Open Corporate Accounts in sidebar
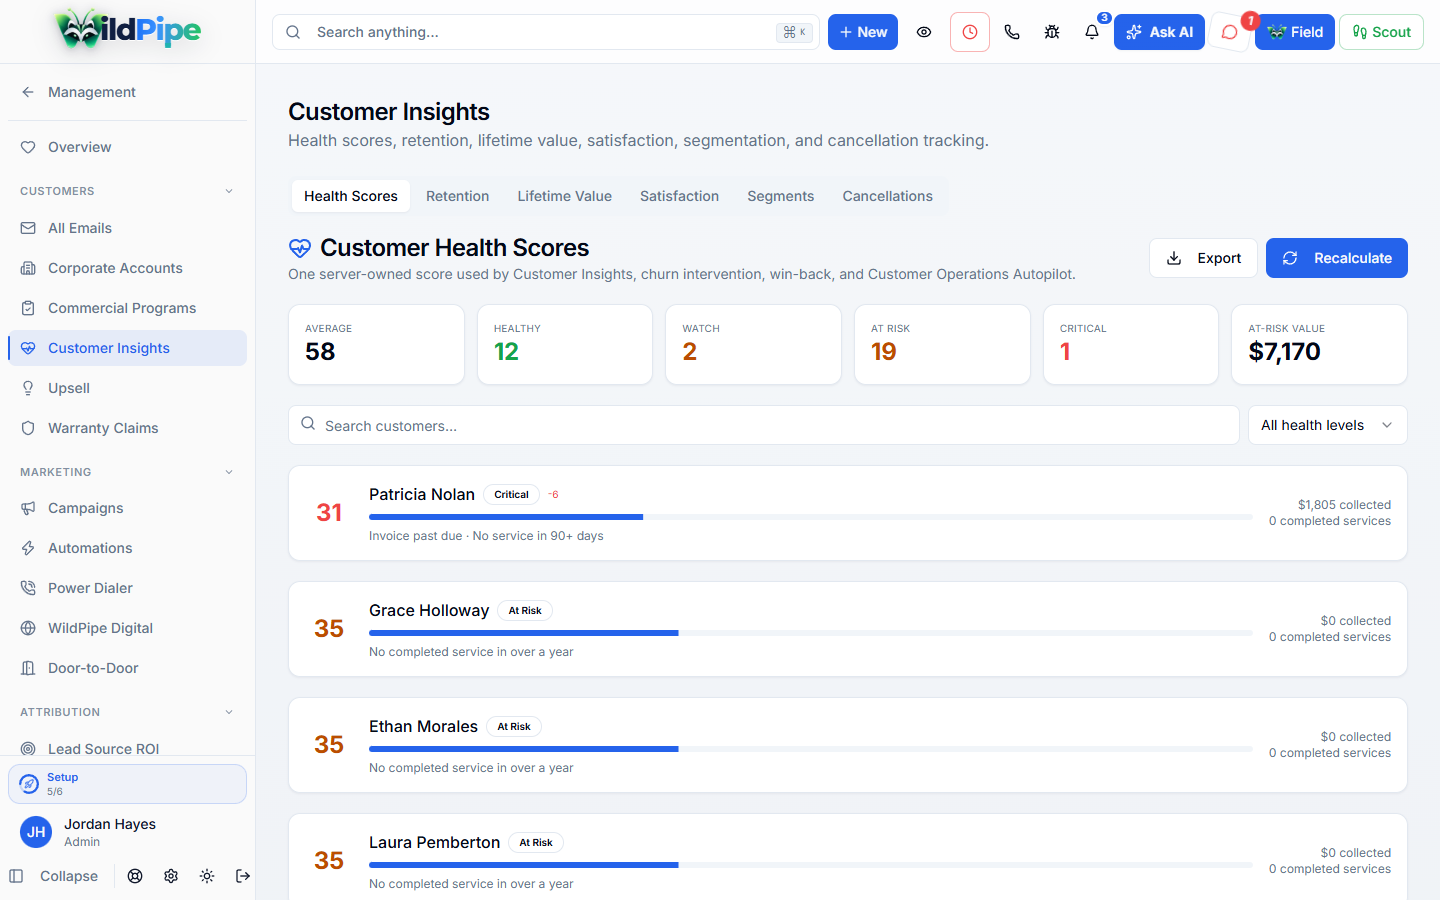Screen dimensions: 1440x900 pos(127,268)
